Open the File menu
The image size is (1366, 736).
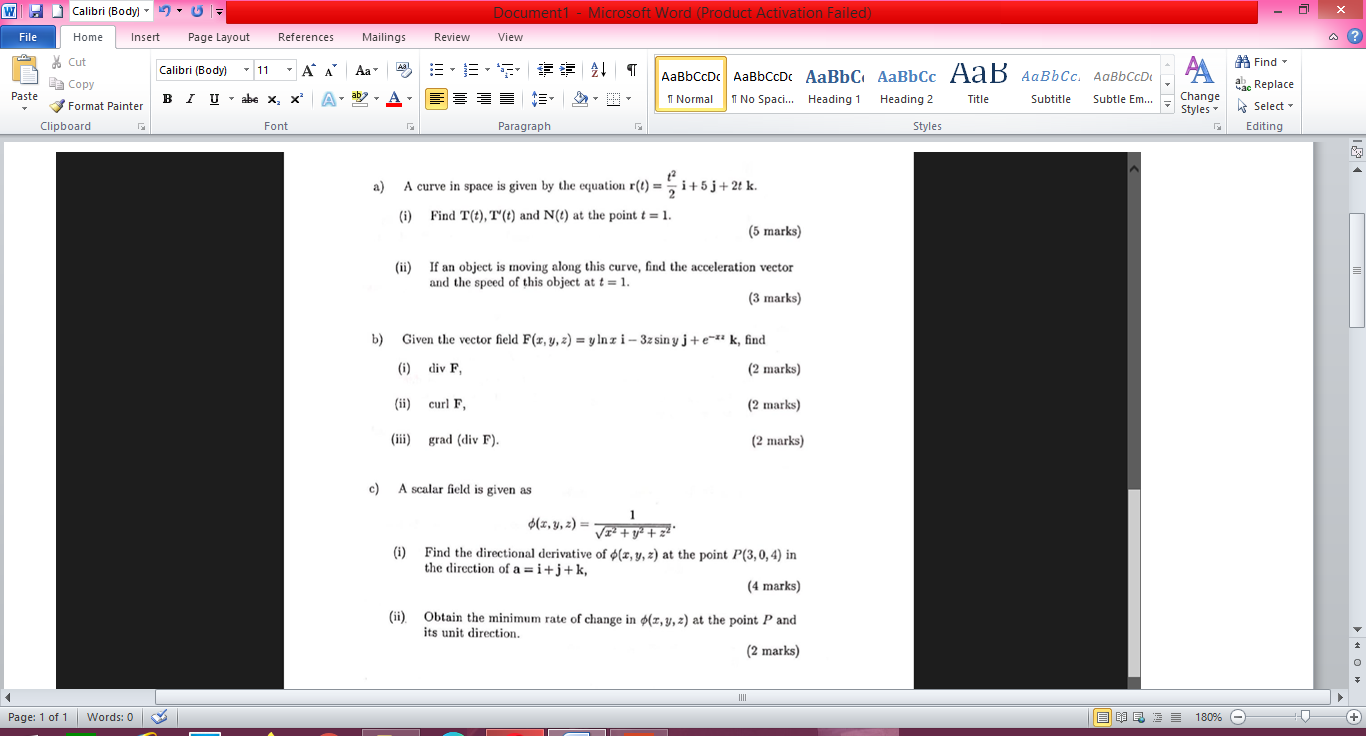[28, 36]
